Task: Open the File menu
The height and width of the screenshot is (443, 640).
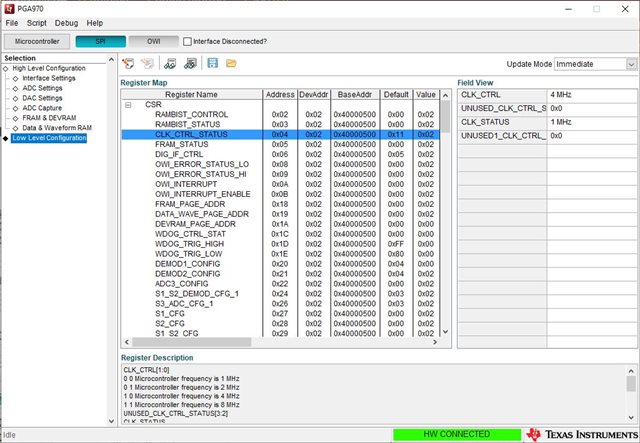Action: [12, 23]
